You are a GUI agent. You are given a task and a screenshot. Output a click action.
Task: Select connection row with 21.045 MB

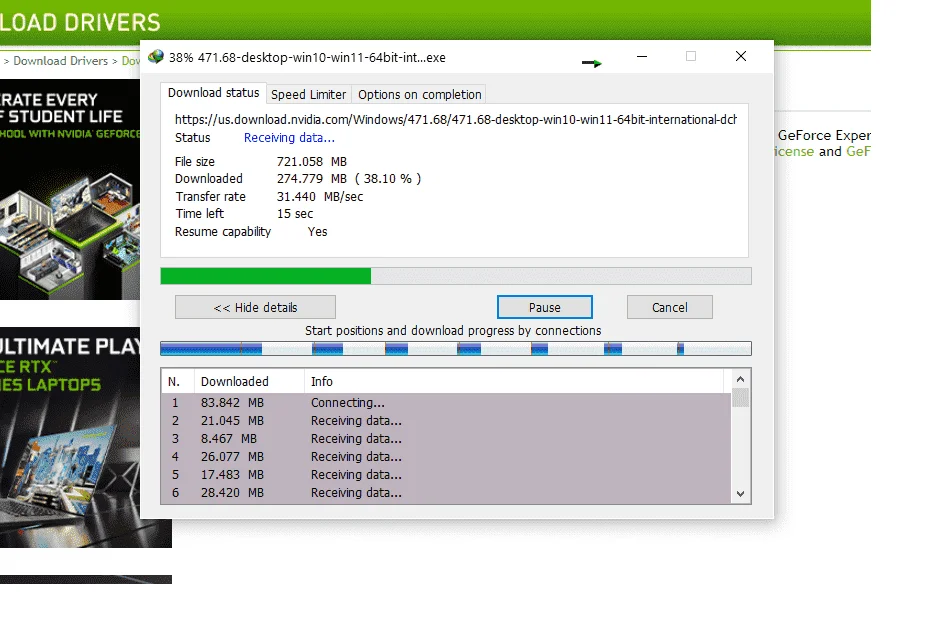pos(446,421)
